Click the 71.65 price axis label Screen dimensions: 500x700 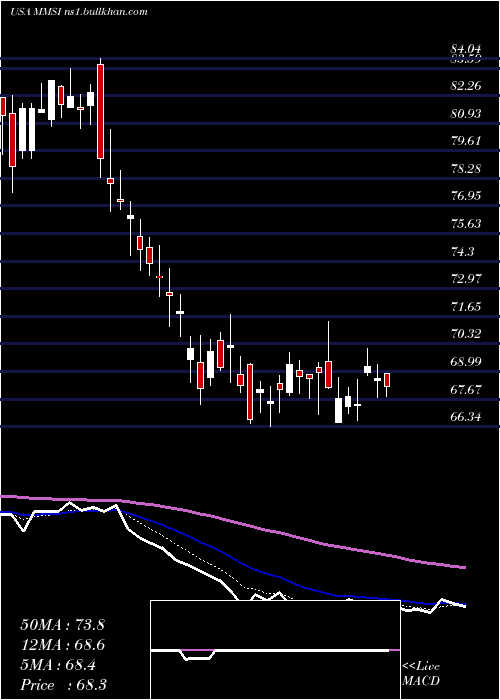[x=466, y=306]
